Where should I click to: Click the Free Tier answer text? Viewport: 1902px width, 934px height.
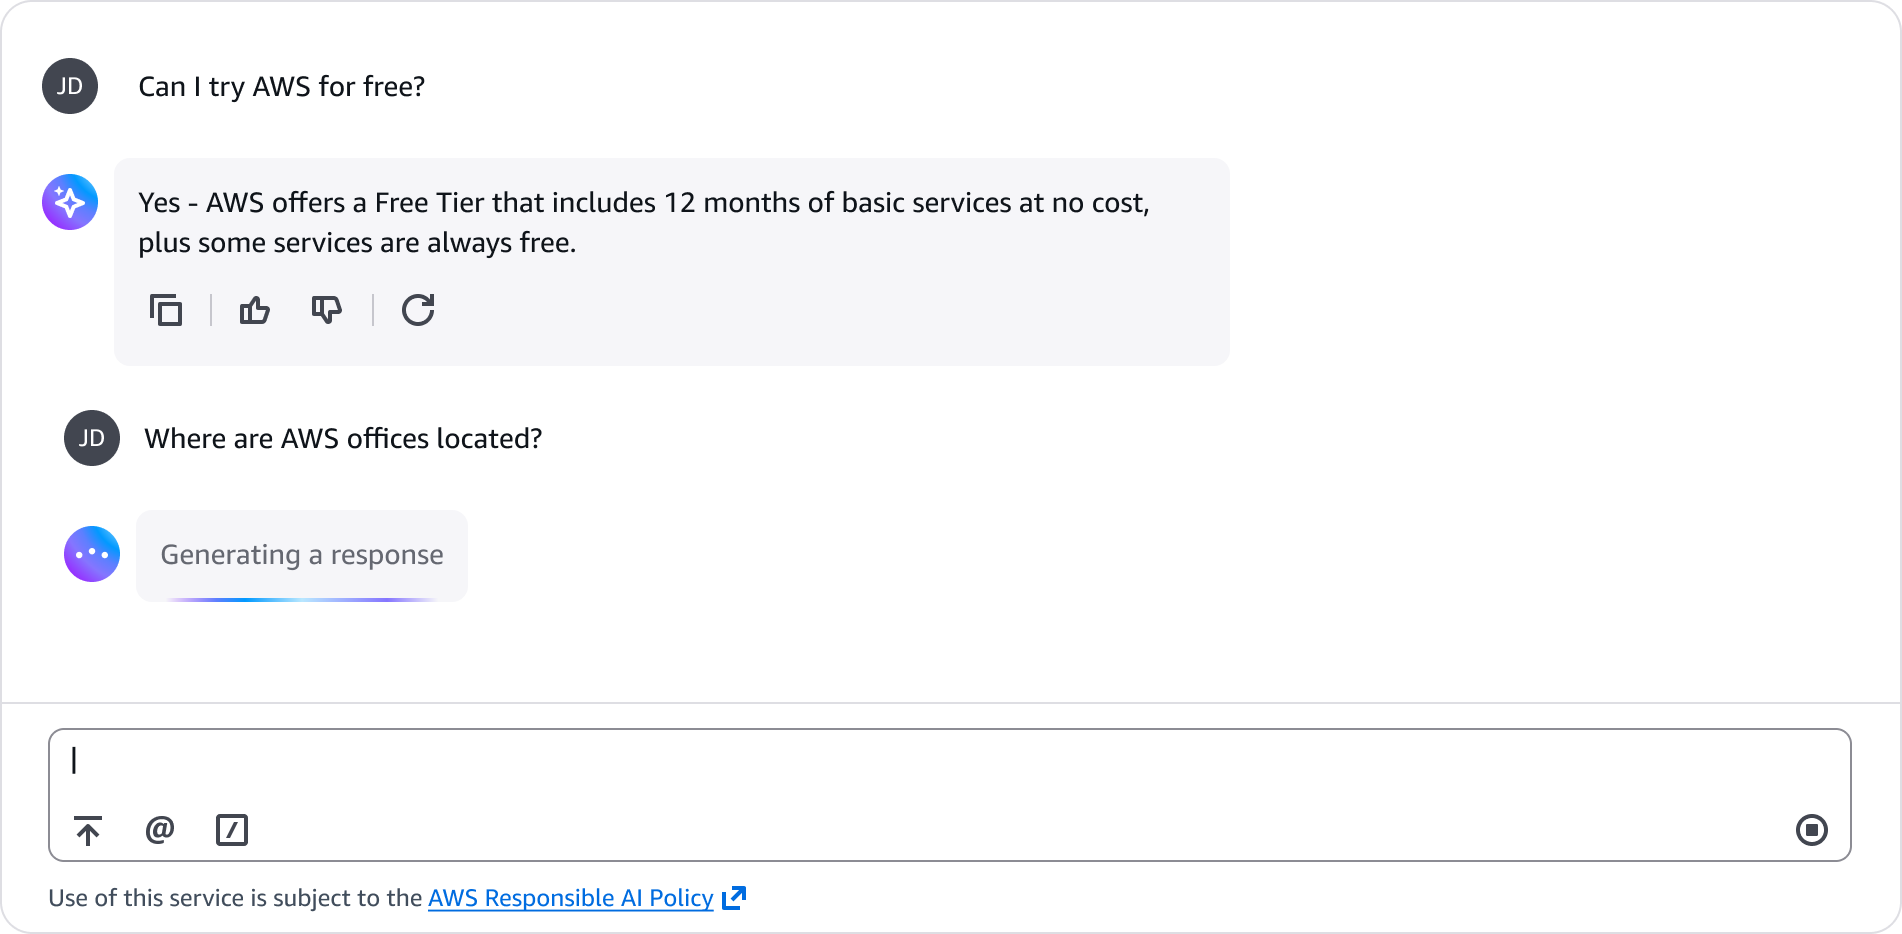(x=644, y=222)
